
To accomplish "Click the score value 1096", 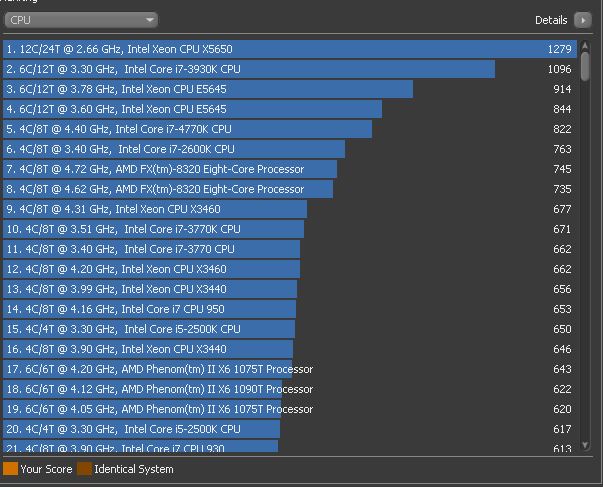I will 560,69.
